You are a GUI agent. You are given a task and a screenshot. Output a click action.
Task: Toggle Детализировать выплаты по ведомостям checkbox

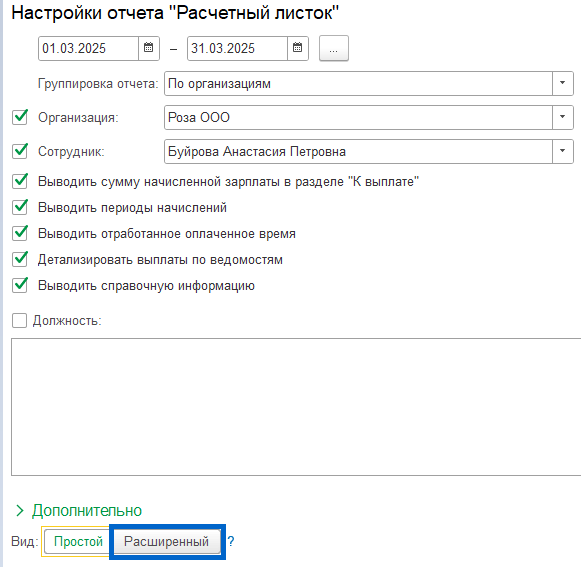point(20,259)
